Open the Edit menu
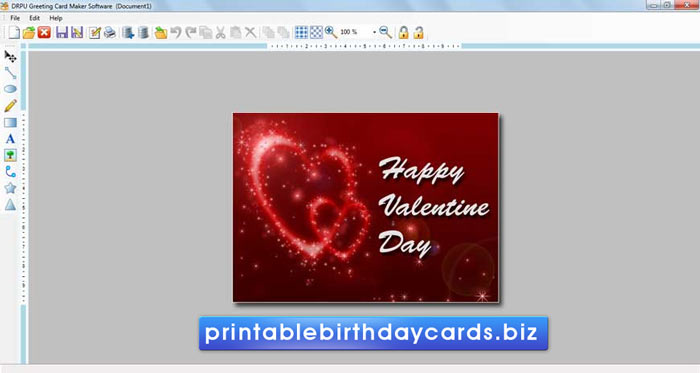 (34, 18)
